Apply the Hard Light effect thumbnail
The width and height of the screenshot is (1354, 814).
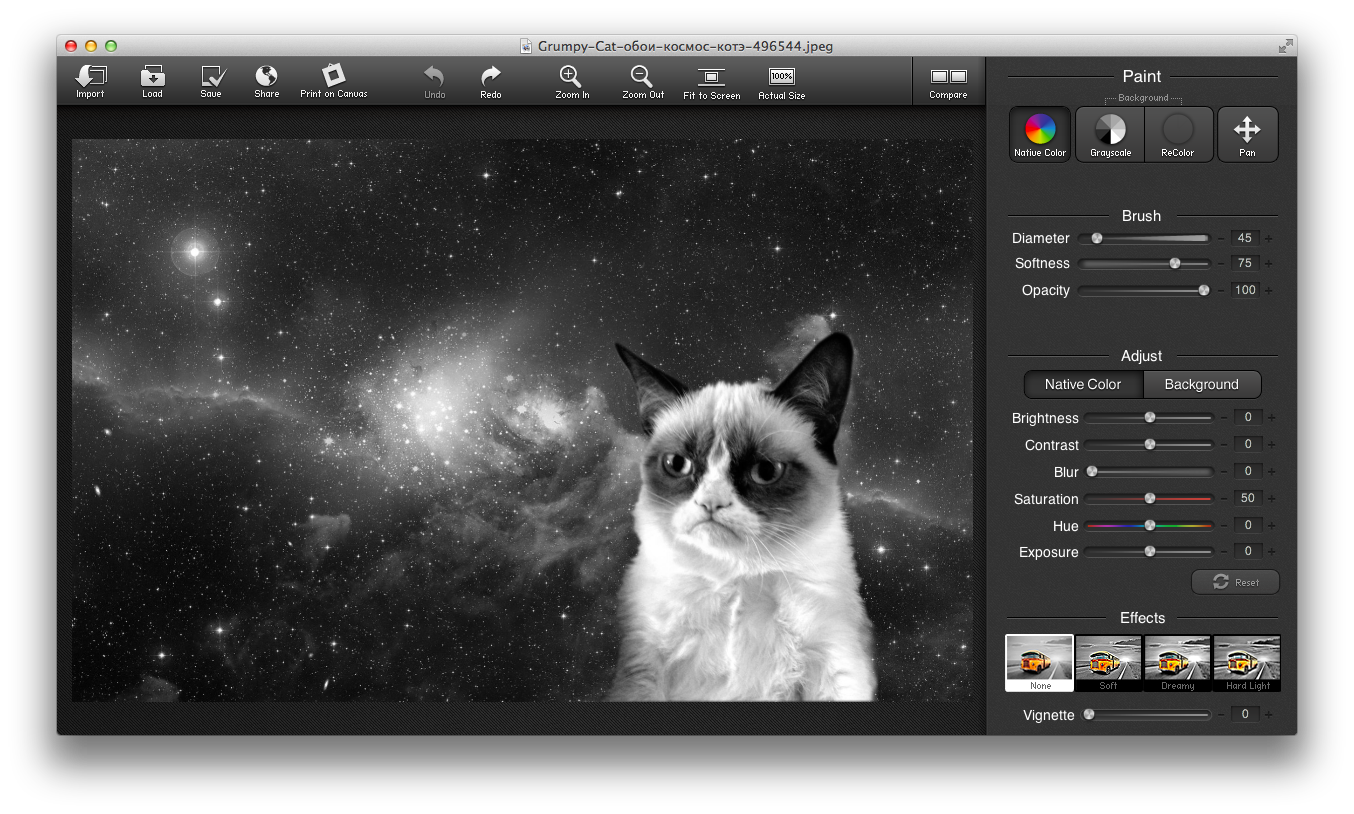1247,663
